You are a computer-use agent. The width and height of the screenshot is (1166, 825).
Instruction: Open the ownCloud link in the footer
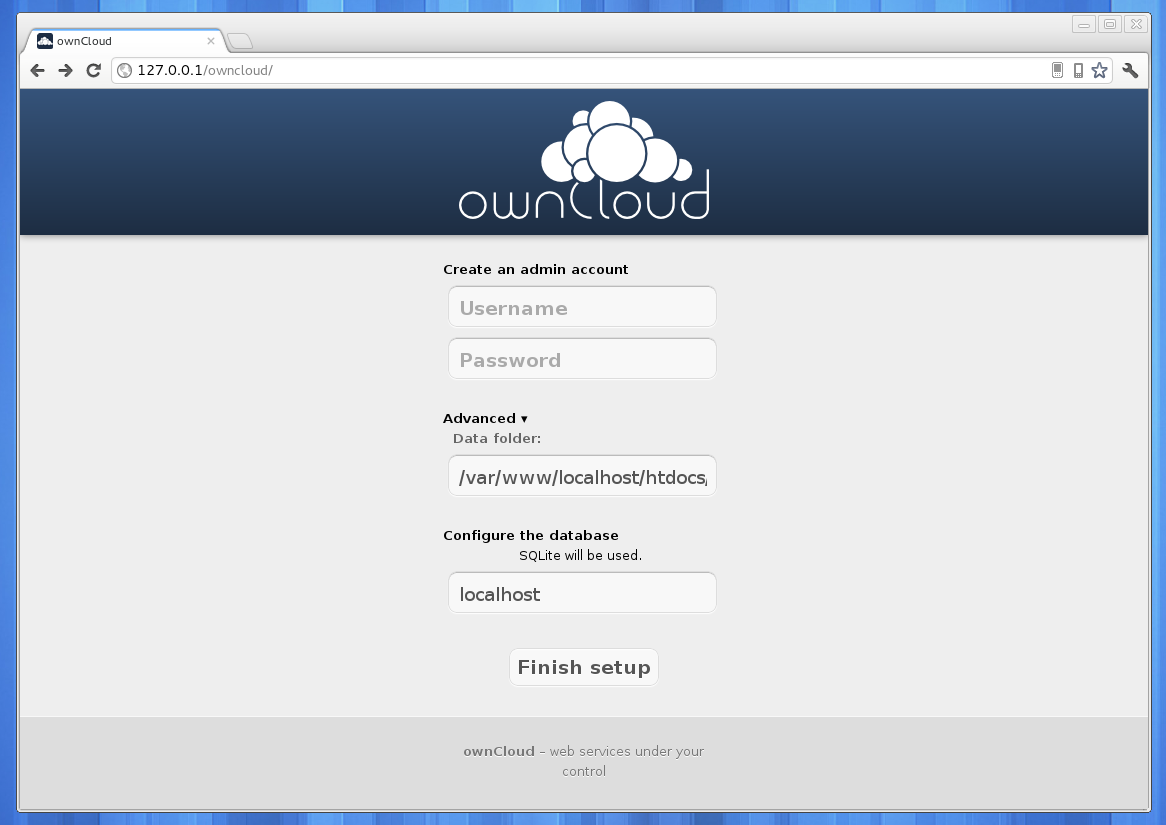point(499,751)
